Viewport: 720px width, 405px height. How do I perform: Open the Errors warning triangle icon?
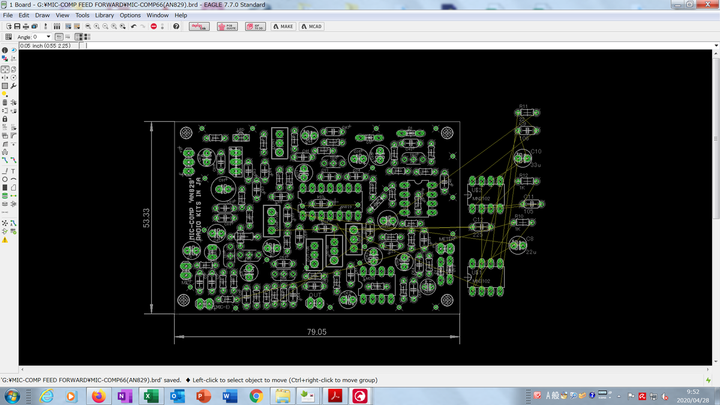4,240
